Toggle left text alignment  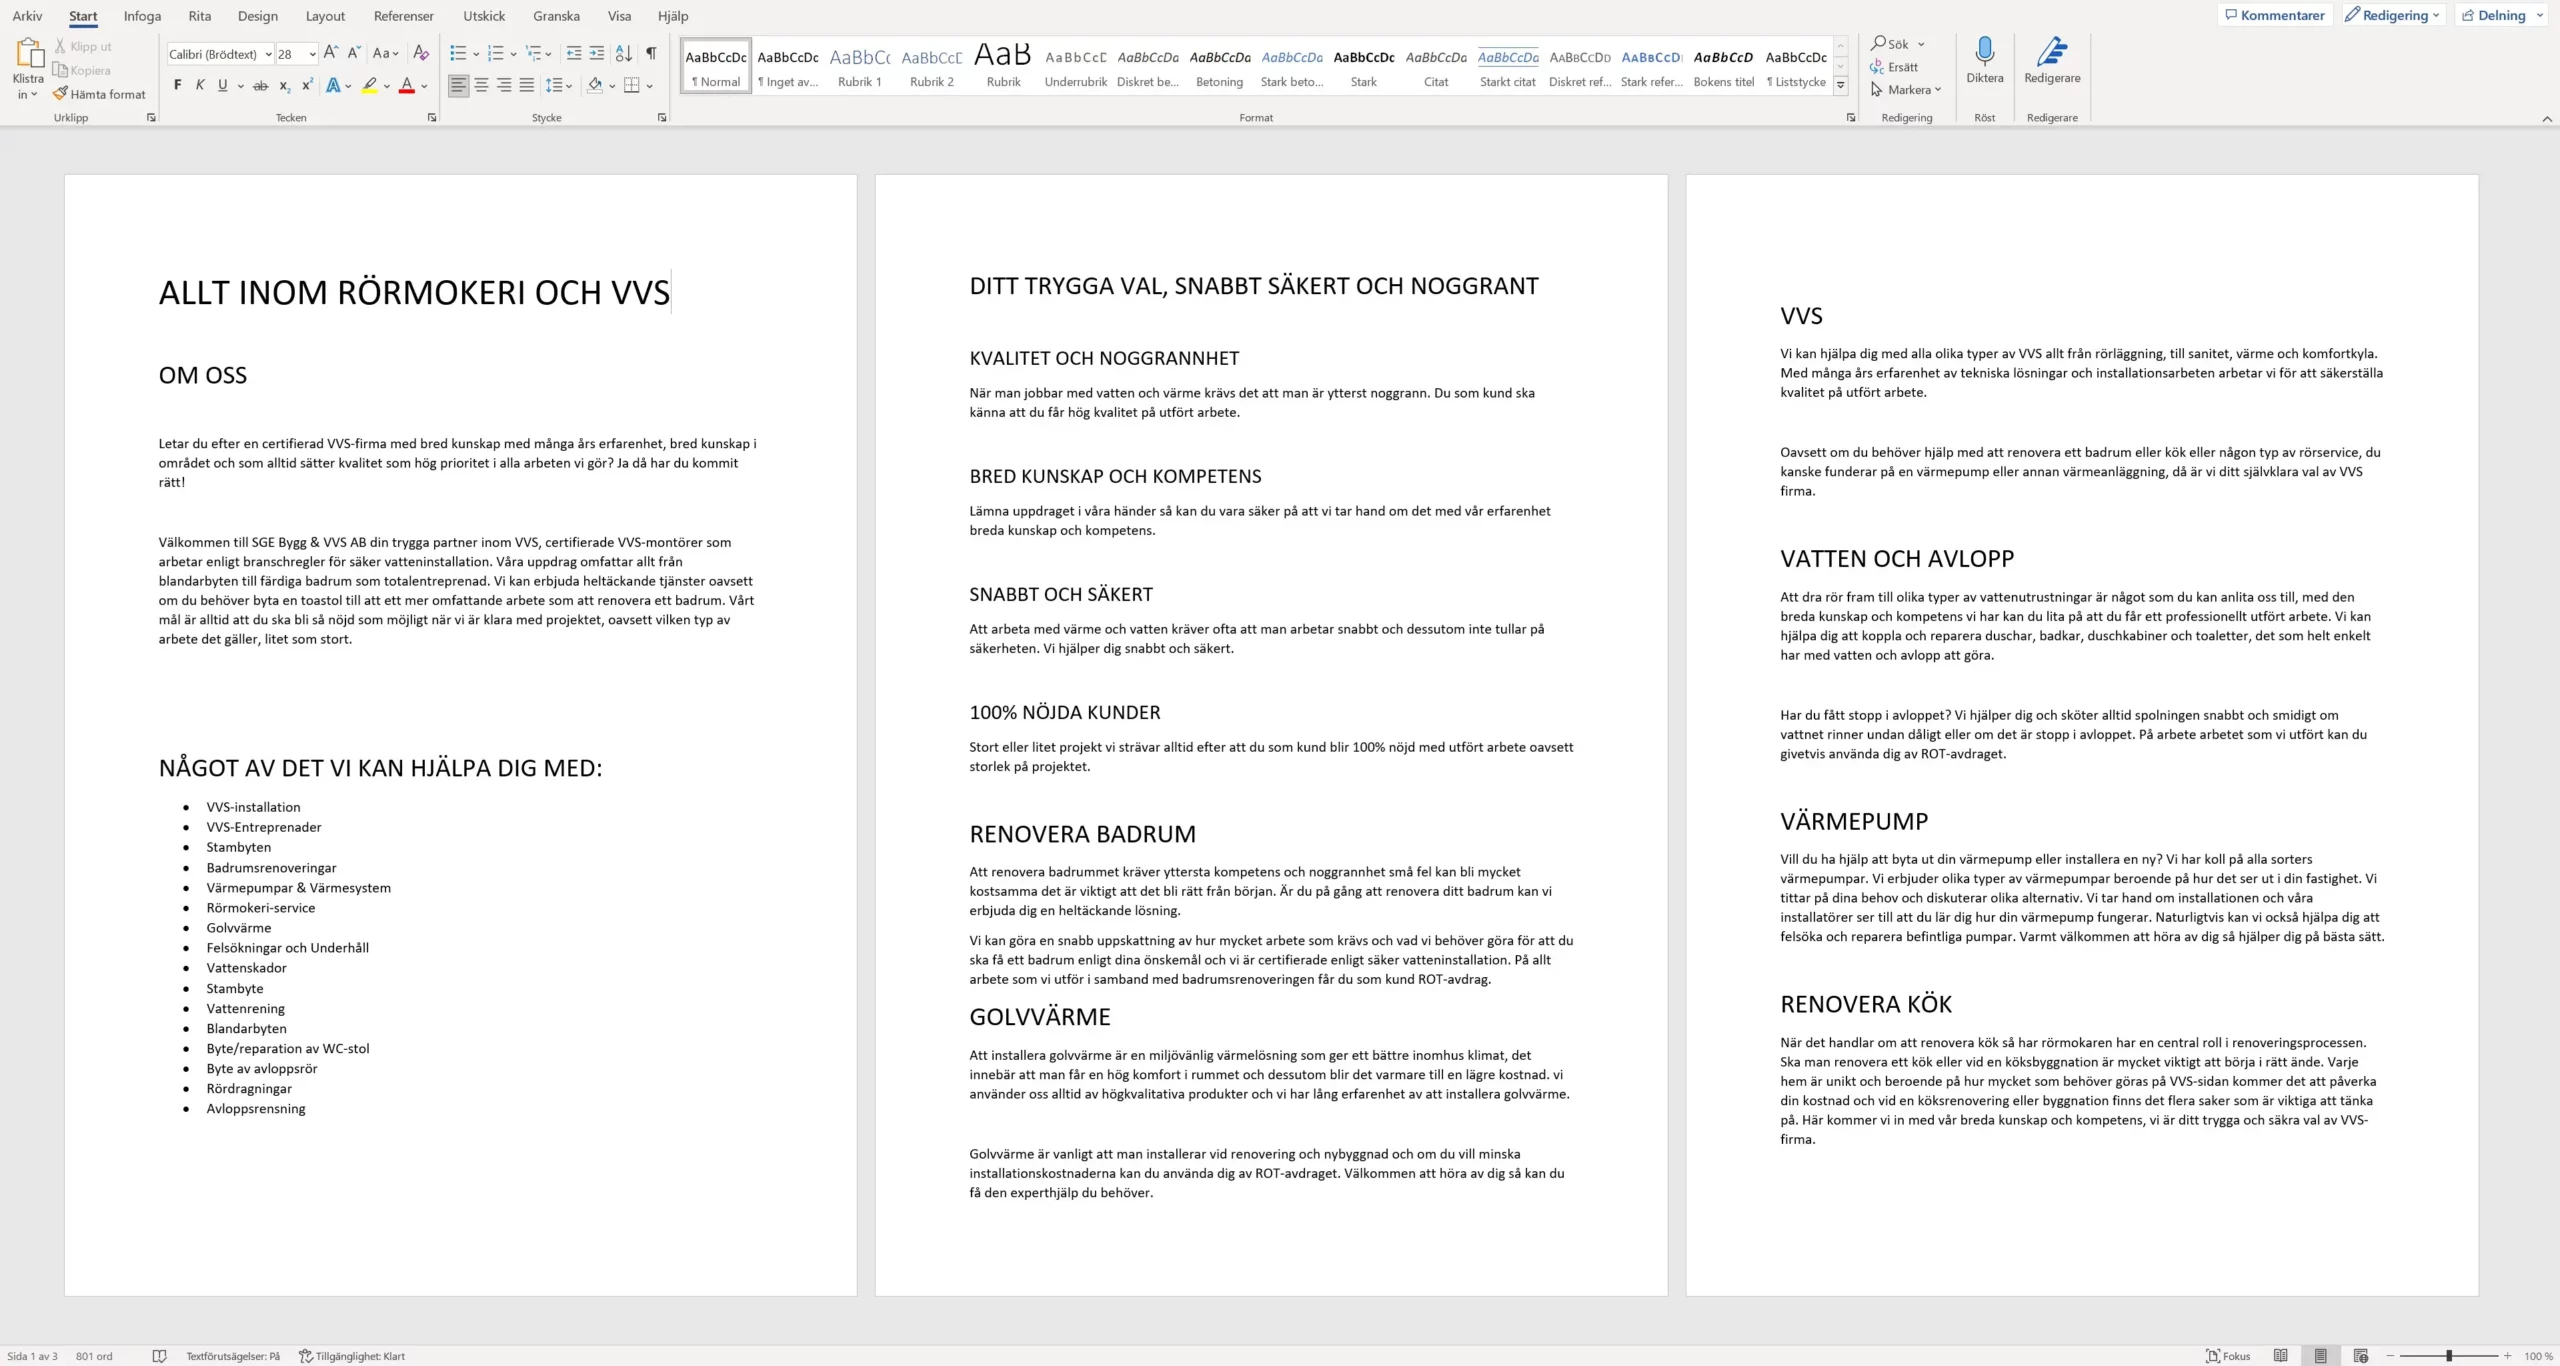coord(458,86)
